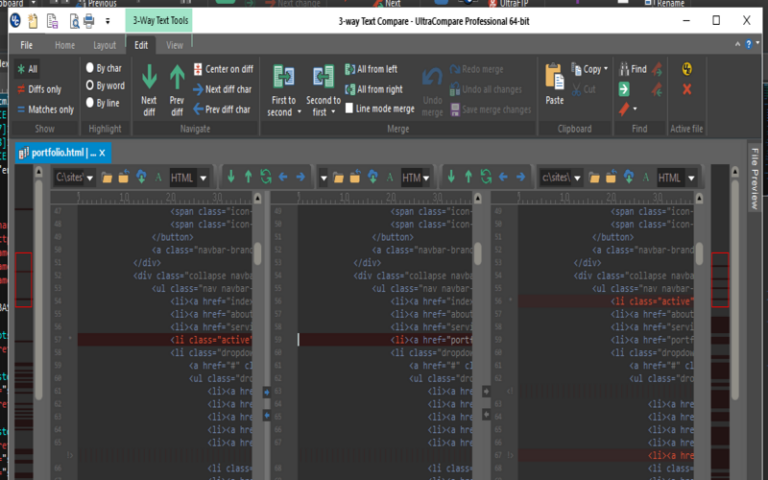
Task: Click the Paste clipboard icon
Action: click(554, 84)
